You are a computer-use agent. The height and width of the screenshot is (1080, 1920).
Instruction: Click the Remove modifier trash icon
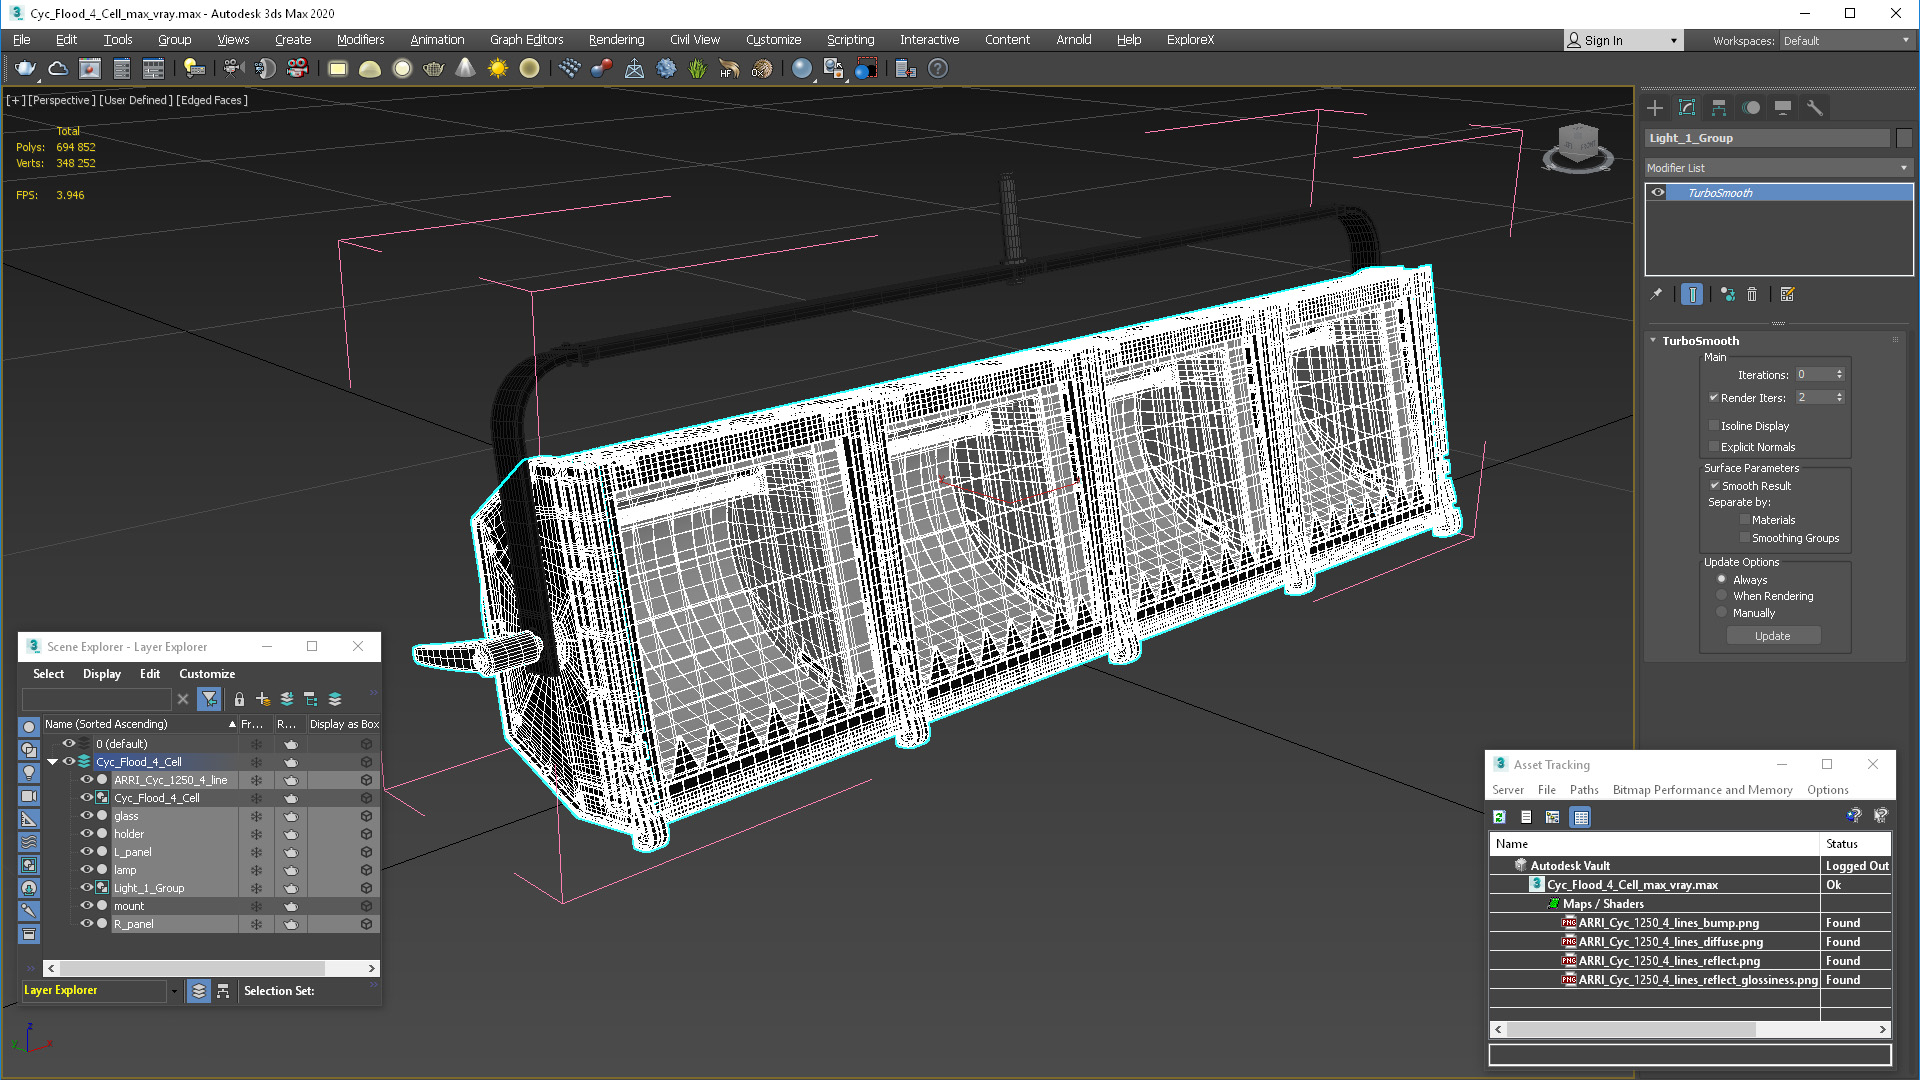[1752, 294]
